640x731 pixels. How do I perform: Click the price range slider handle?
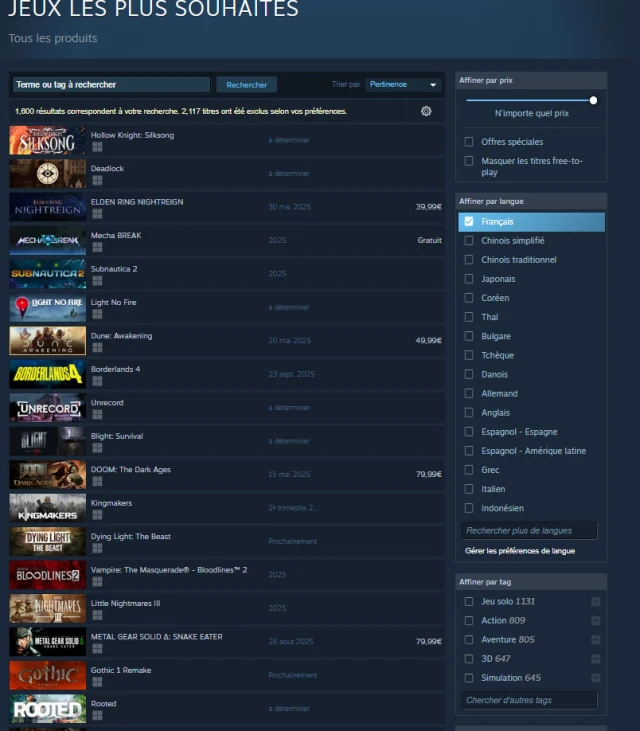(593, 100)
